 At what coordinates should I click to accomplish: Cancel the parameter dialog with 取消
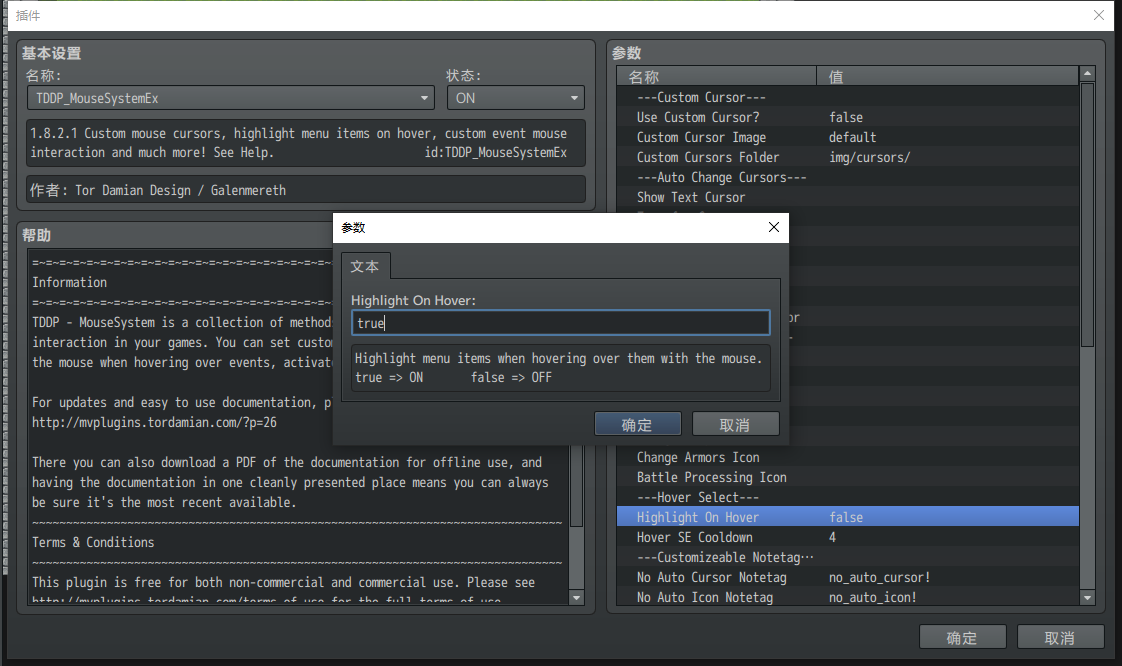click(x=736, y=424)
